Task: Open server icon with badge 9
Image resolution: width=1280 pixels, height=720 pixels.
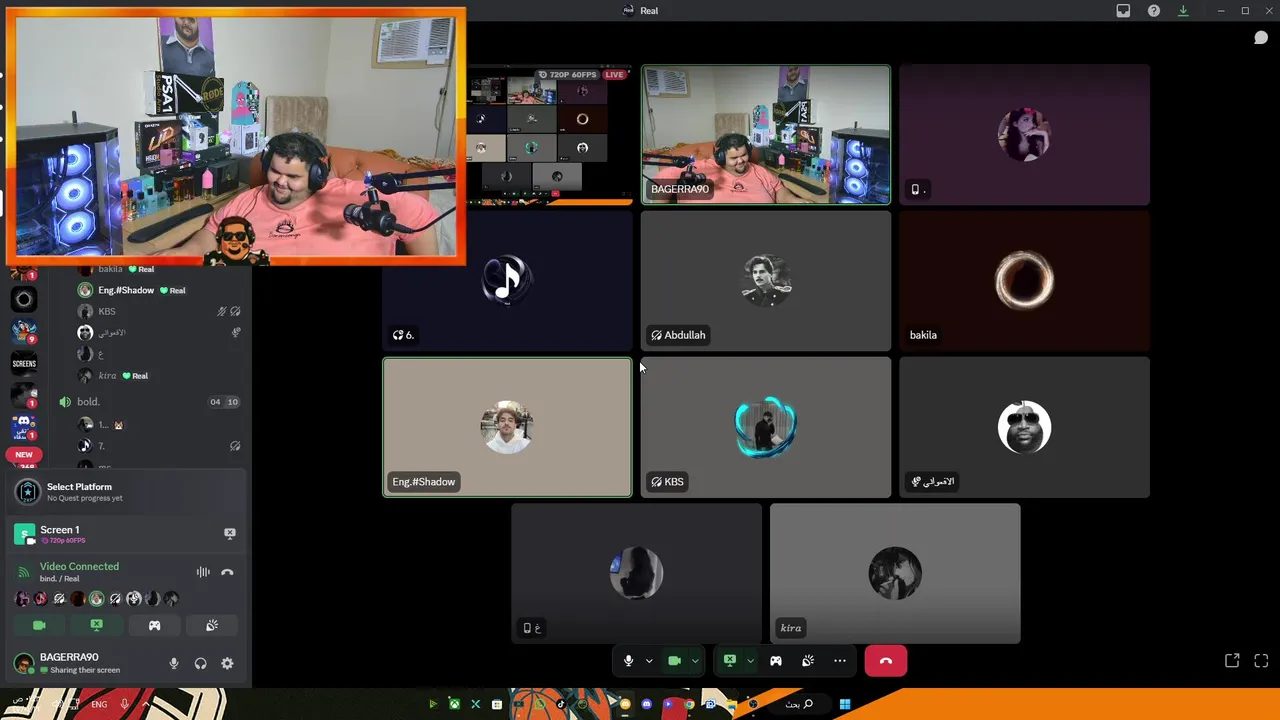Action: 24,331
